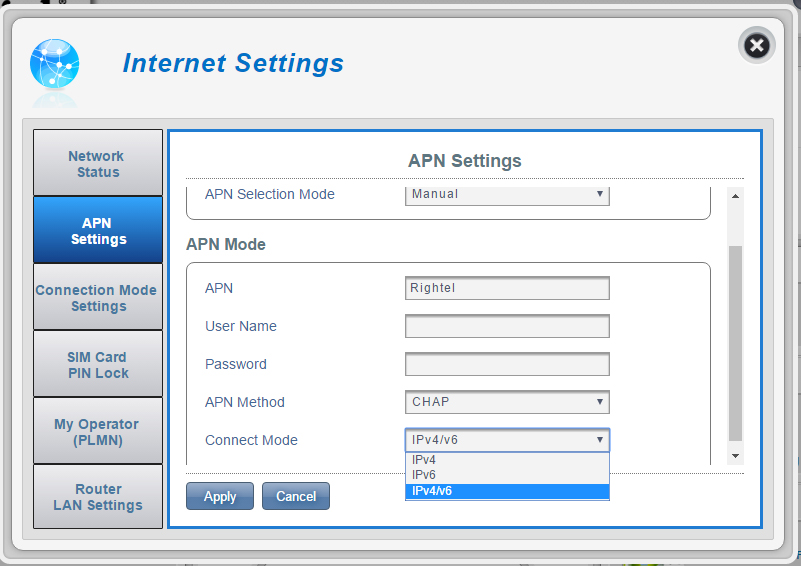
Task: Click the scrollbar down arrow
Action: click(736, 456)
